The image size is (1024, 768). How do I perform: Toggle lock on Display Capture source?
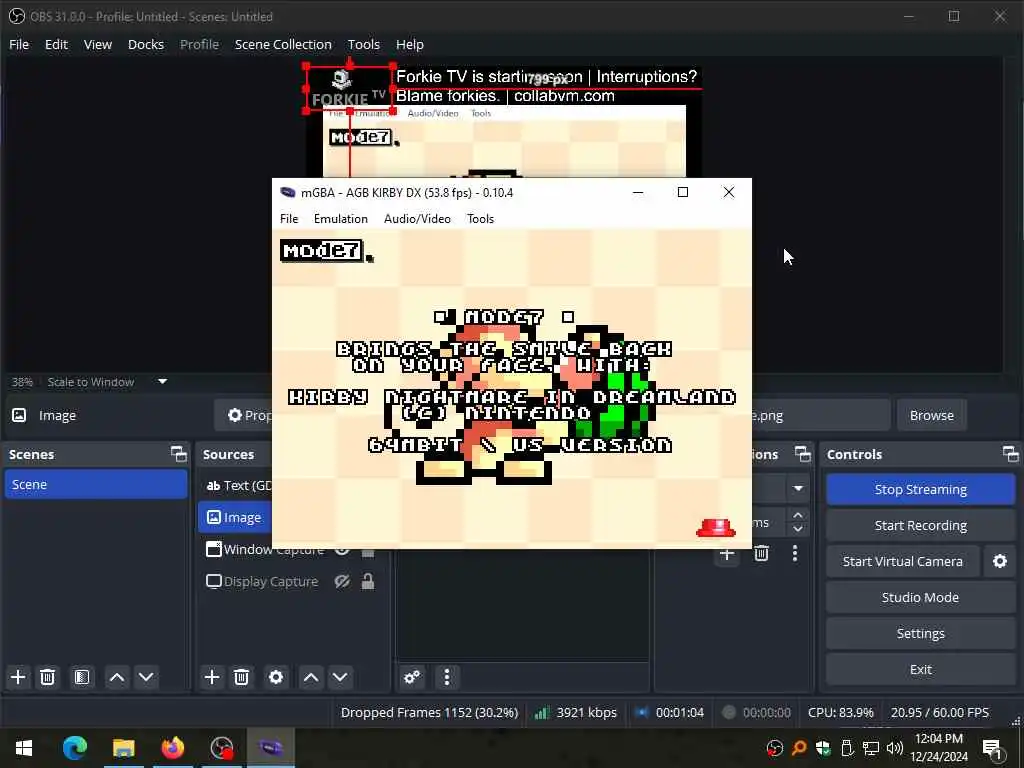click(x=368, y=581)
